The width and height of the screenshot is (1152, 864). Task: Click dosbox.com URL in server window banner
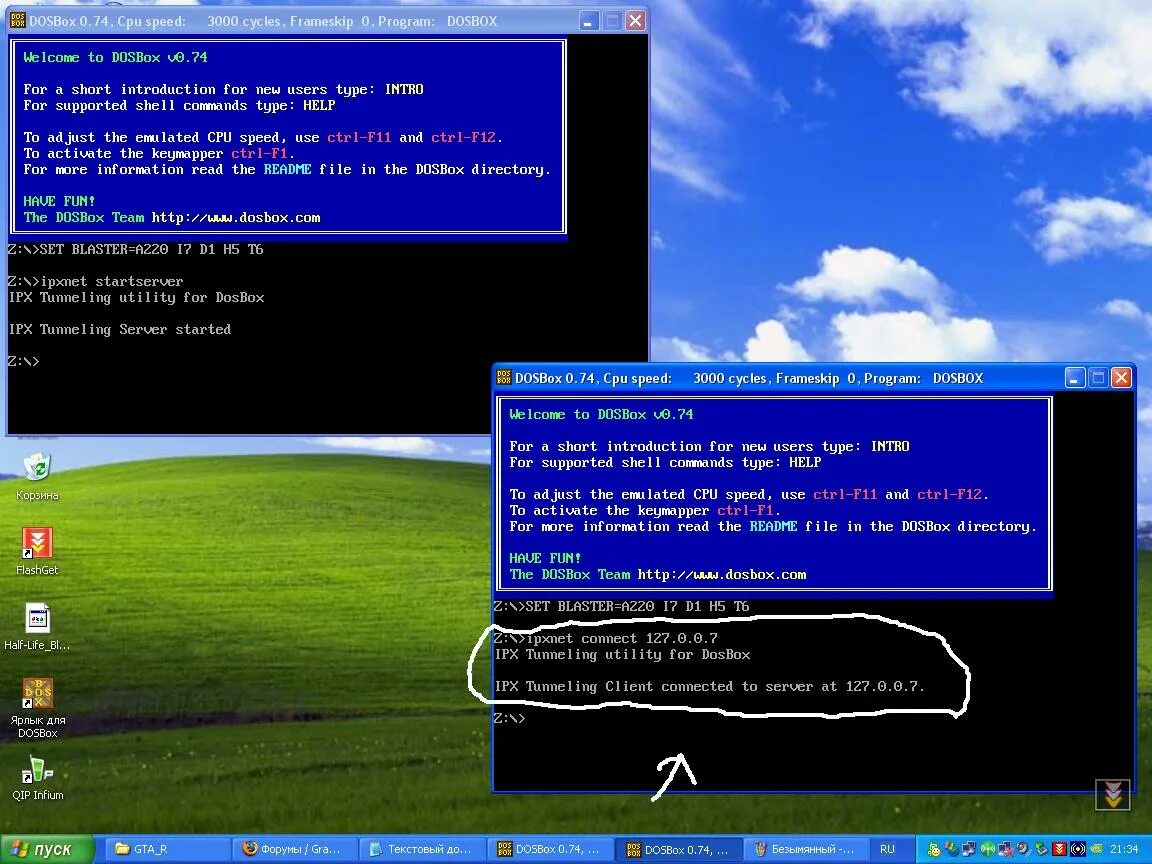click(x=236, y=217)
